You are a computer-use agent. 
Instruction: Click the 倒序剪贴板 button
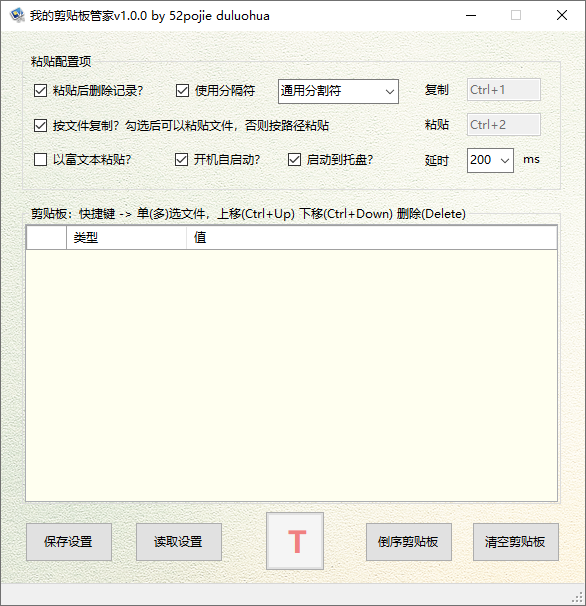(409, 542)
